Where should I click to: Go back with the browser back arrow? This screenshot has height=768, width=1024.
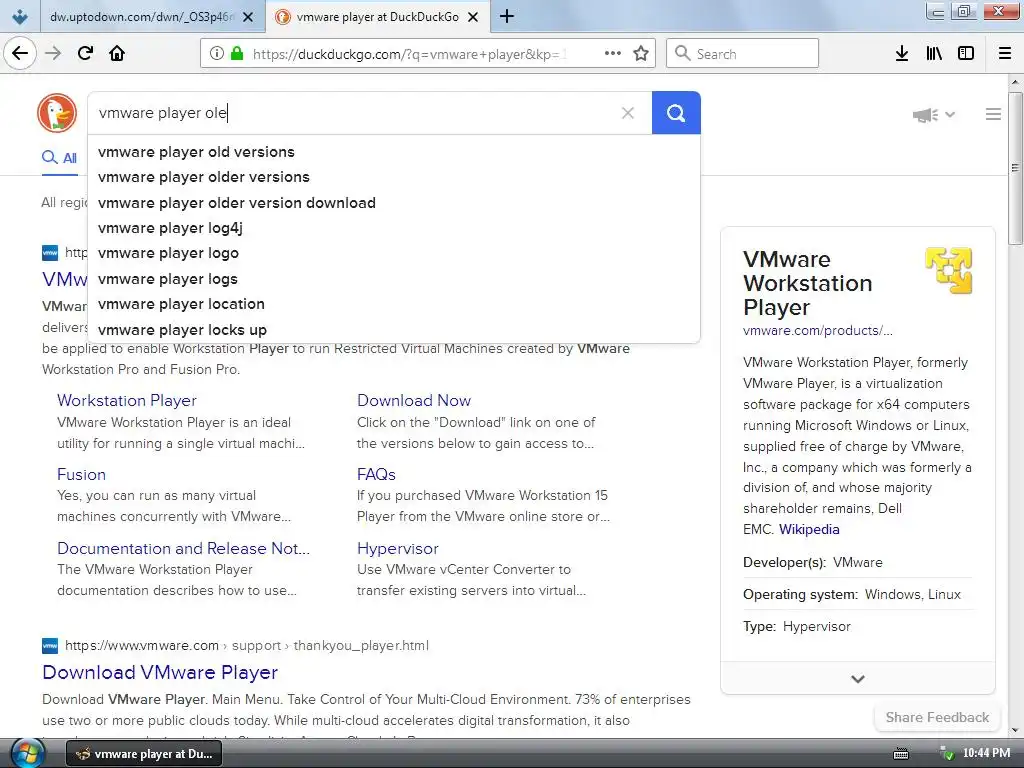tap(20, 53)
